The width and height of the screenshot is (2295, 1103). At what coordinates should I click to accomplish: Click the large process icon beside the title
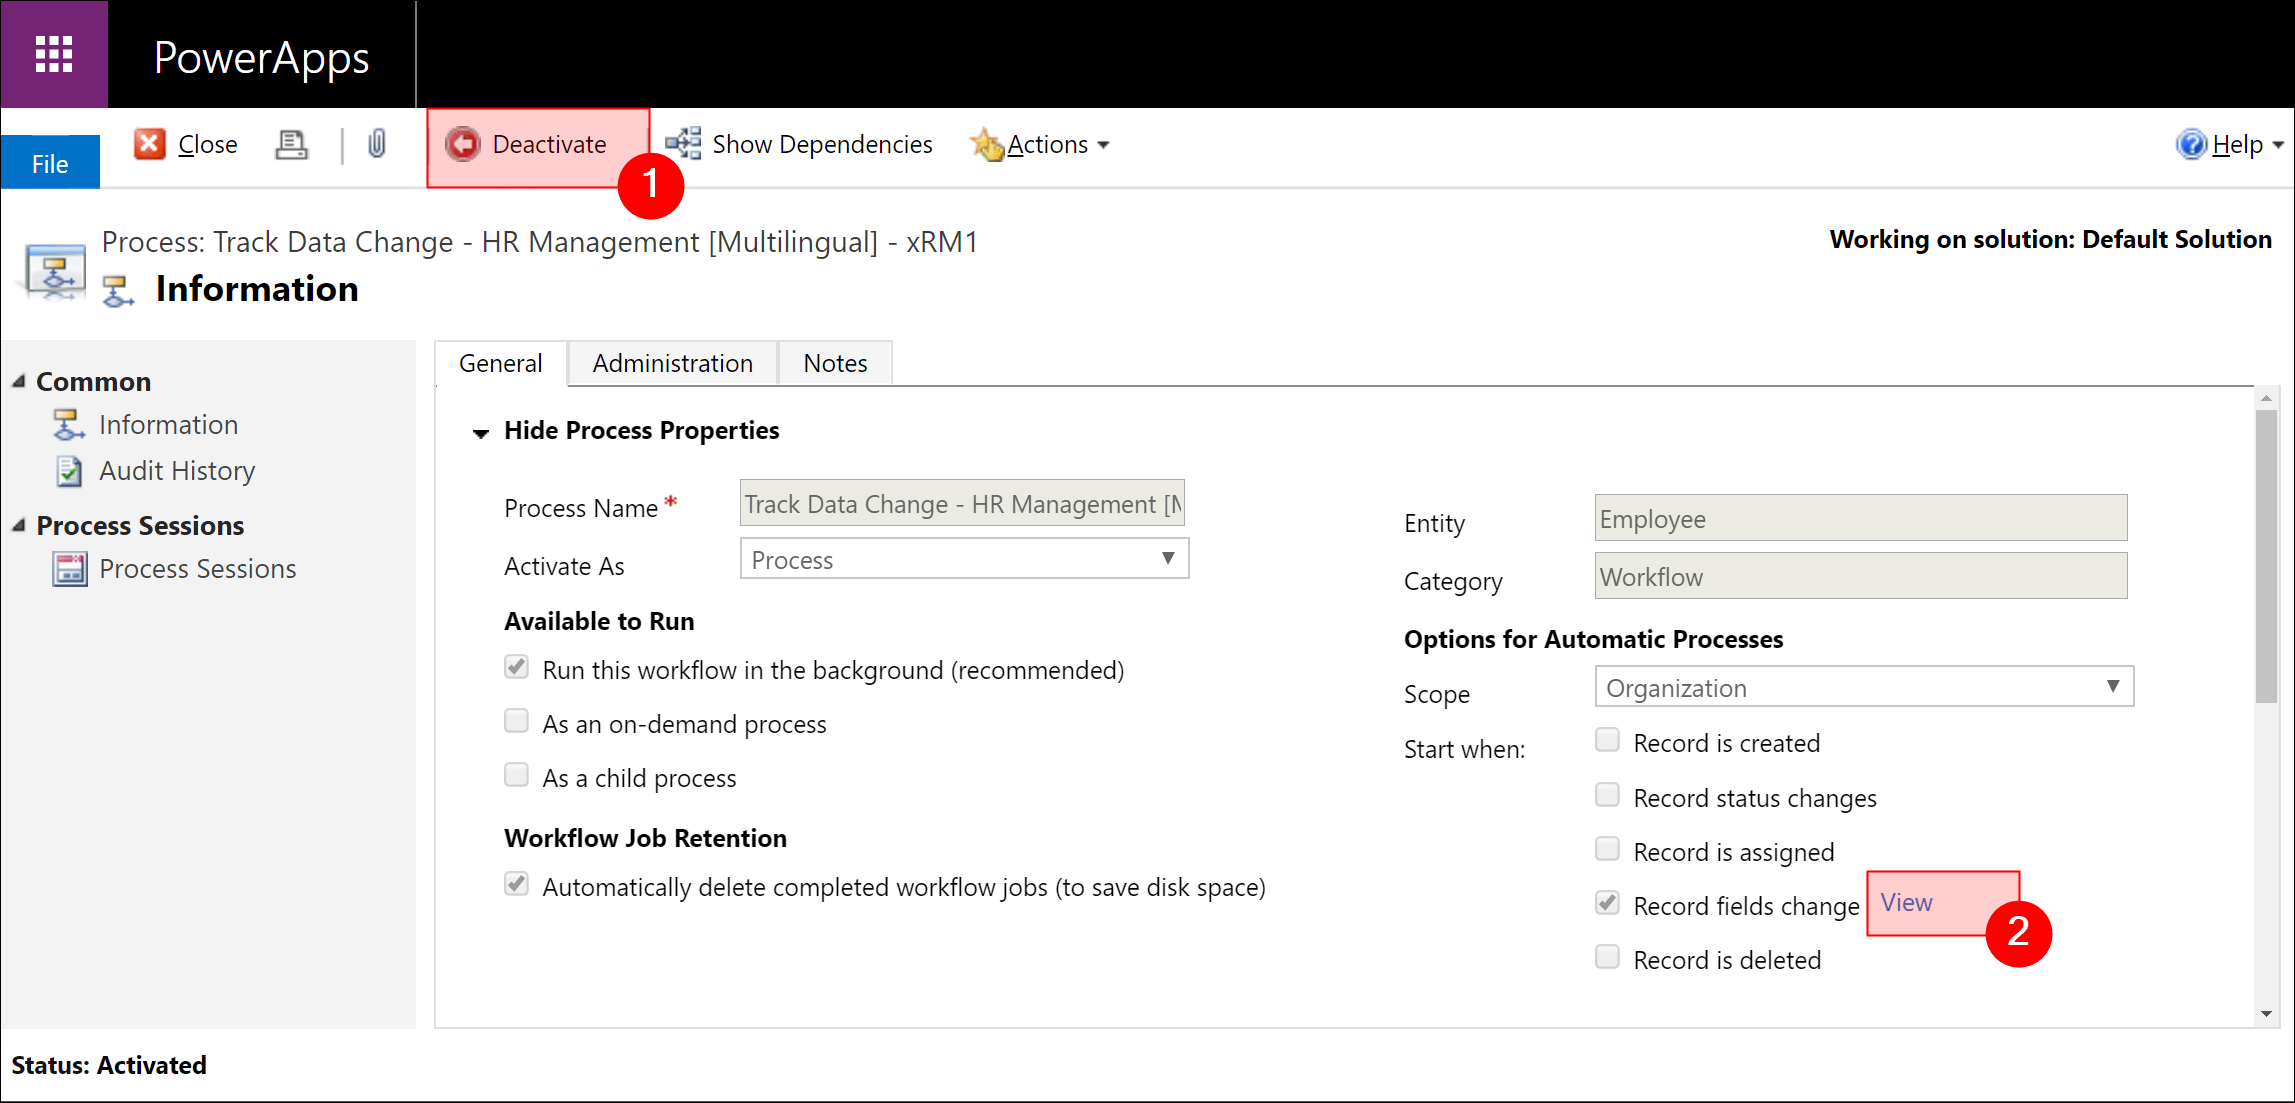[x=55, y=271]
